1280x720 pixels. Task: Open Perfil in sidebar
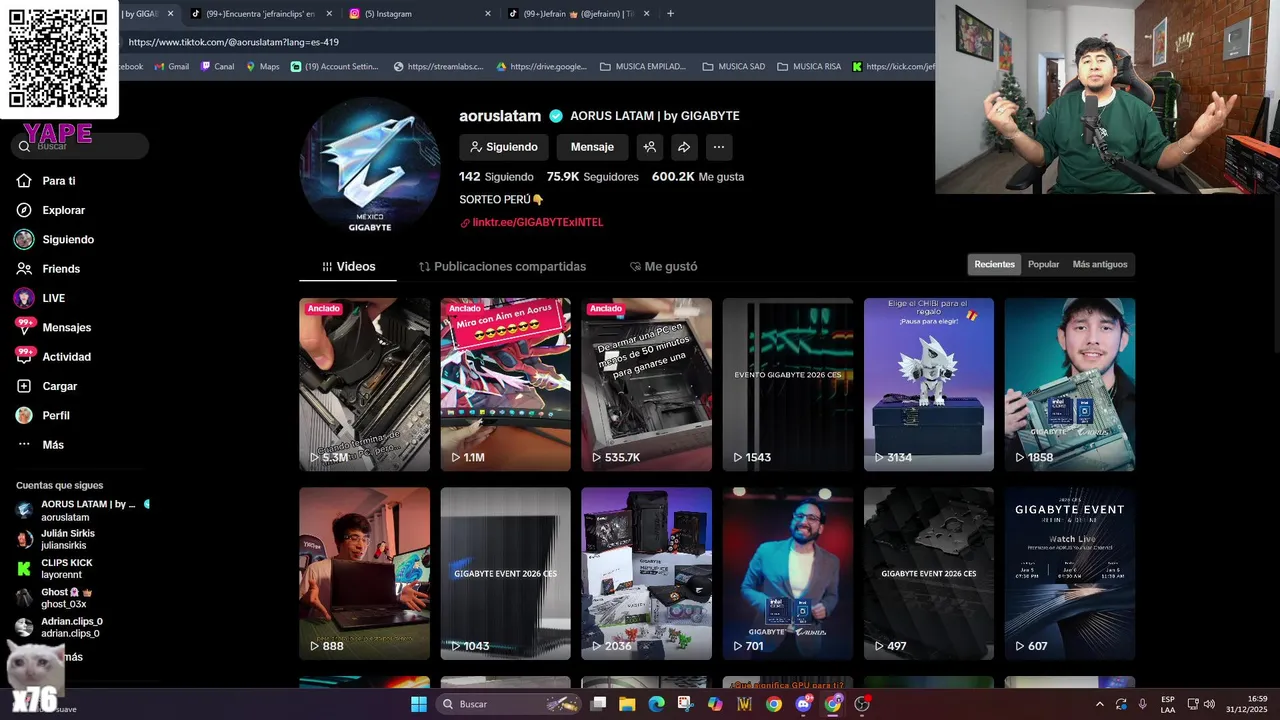click(x=43, y=415)
